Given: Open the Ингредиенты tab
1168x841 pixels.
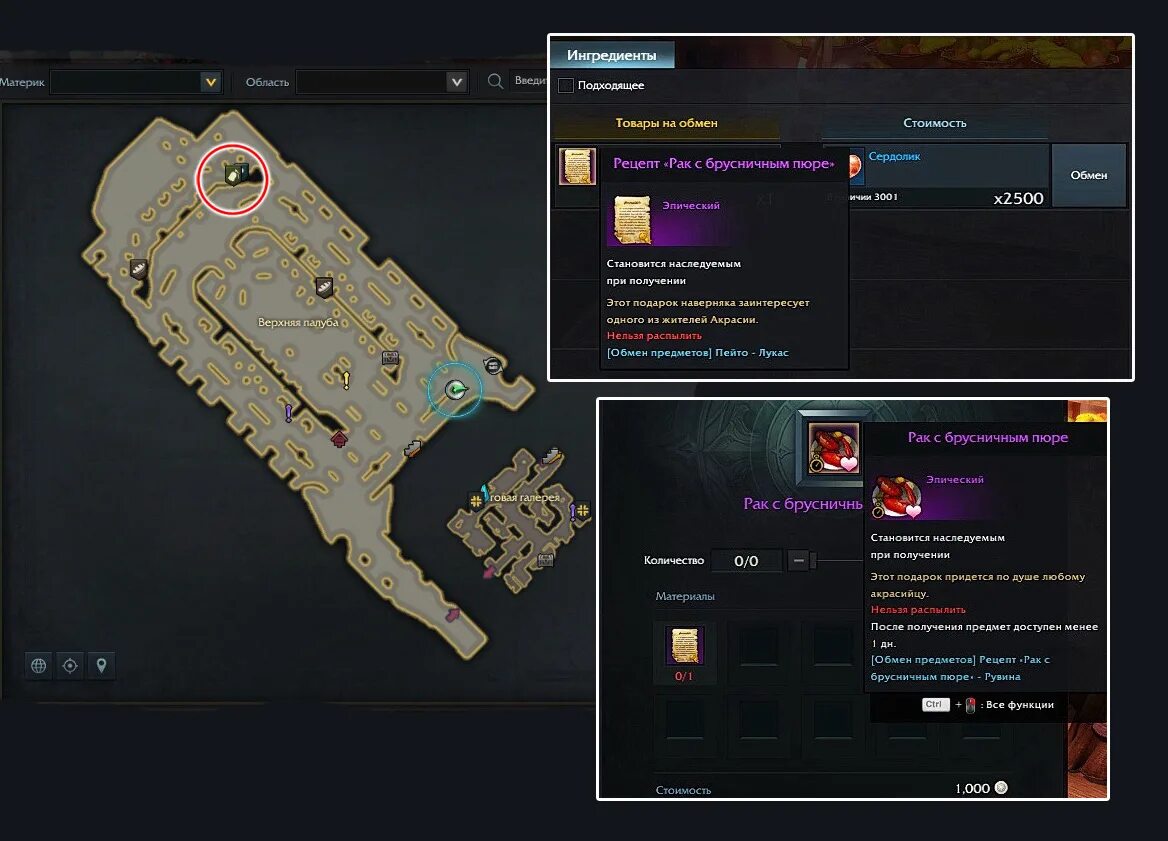Looking at the screenshot, I should [612, 55].
